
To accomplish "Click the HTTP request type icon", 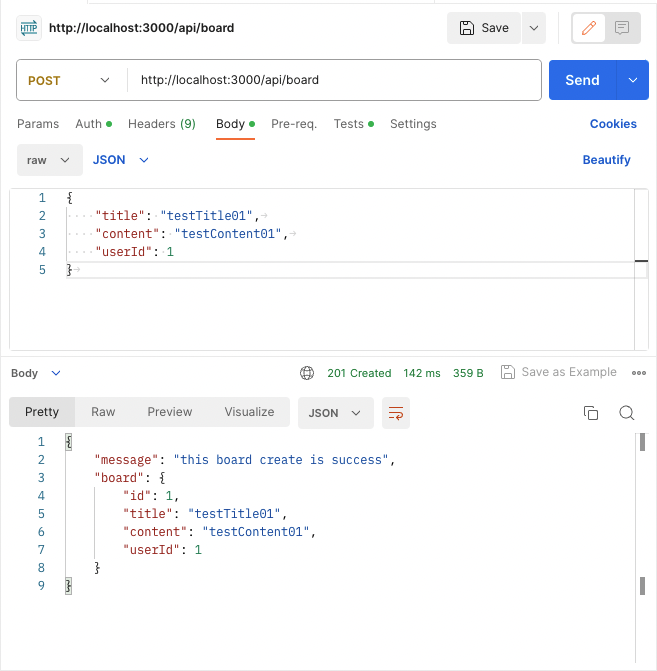I will pyautogui.click(x=29, y=28).
